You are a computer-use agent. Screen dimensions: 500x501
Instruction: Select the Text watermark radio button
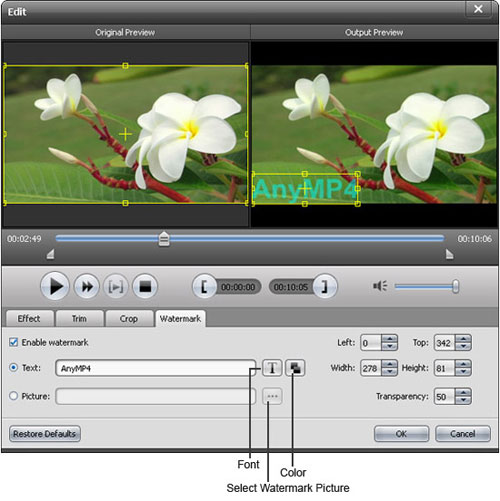pos(13,368)
